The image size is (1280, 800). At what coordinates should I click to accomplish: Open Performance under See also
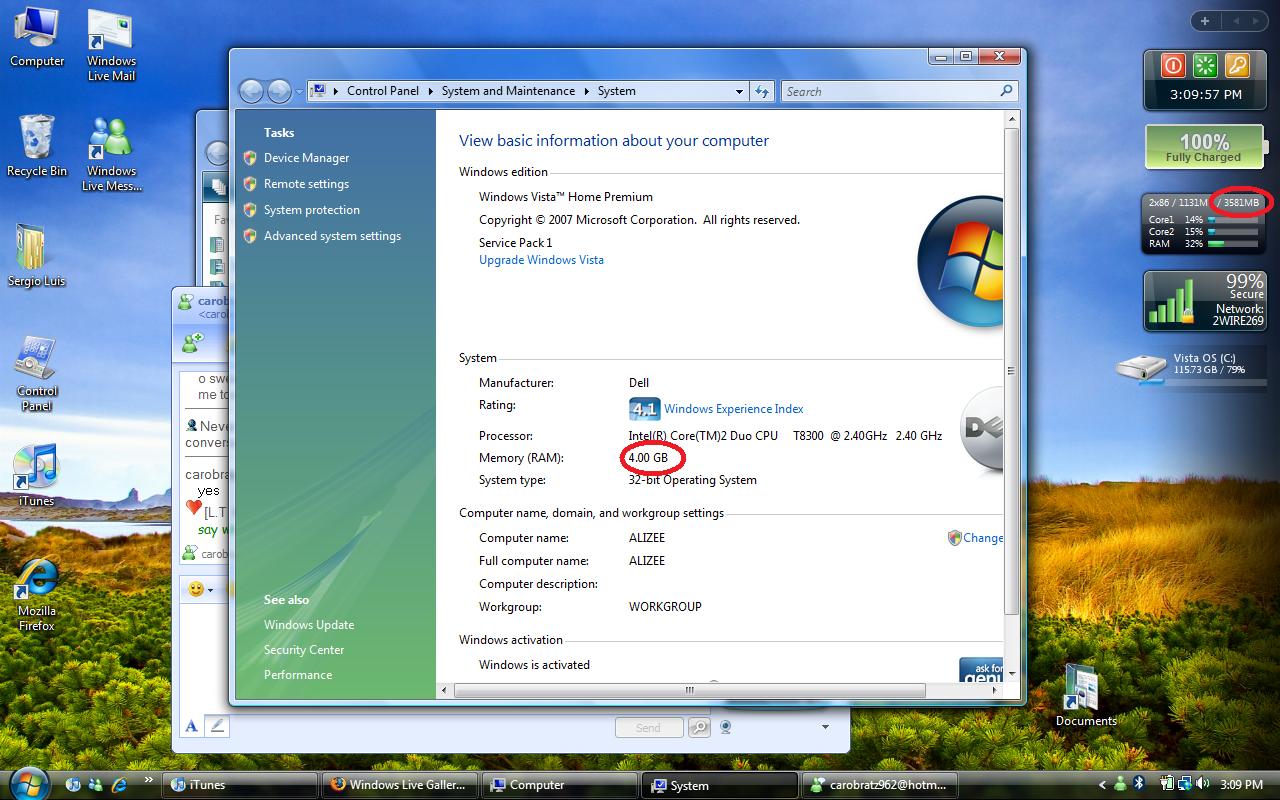(x=298, y=675)
